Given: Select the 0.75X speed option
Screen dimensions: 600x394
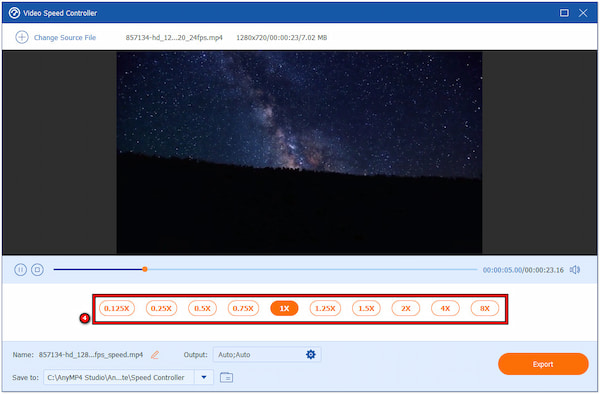Looking at the screenshot, I should [x=243, y=308].
